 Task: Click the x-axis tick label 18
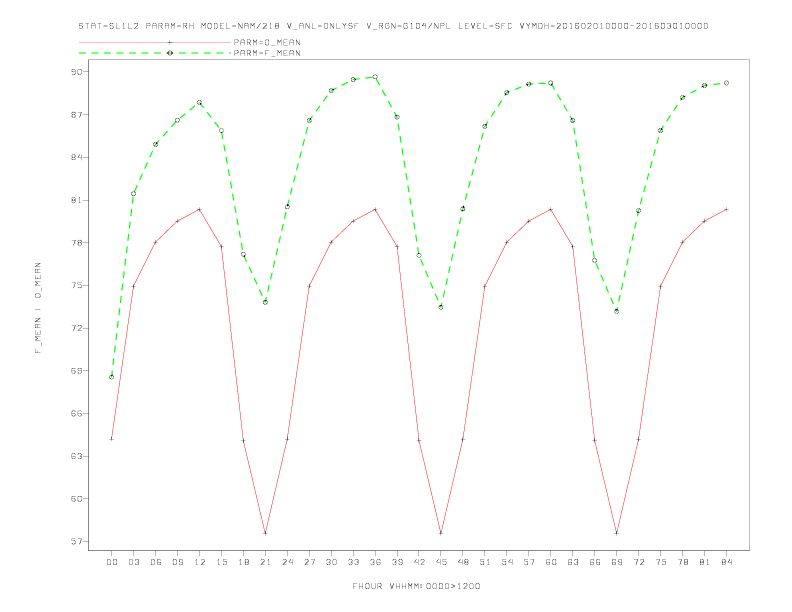(243, 562)
